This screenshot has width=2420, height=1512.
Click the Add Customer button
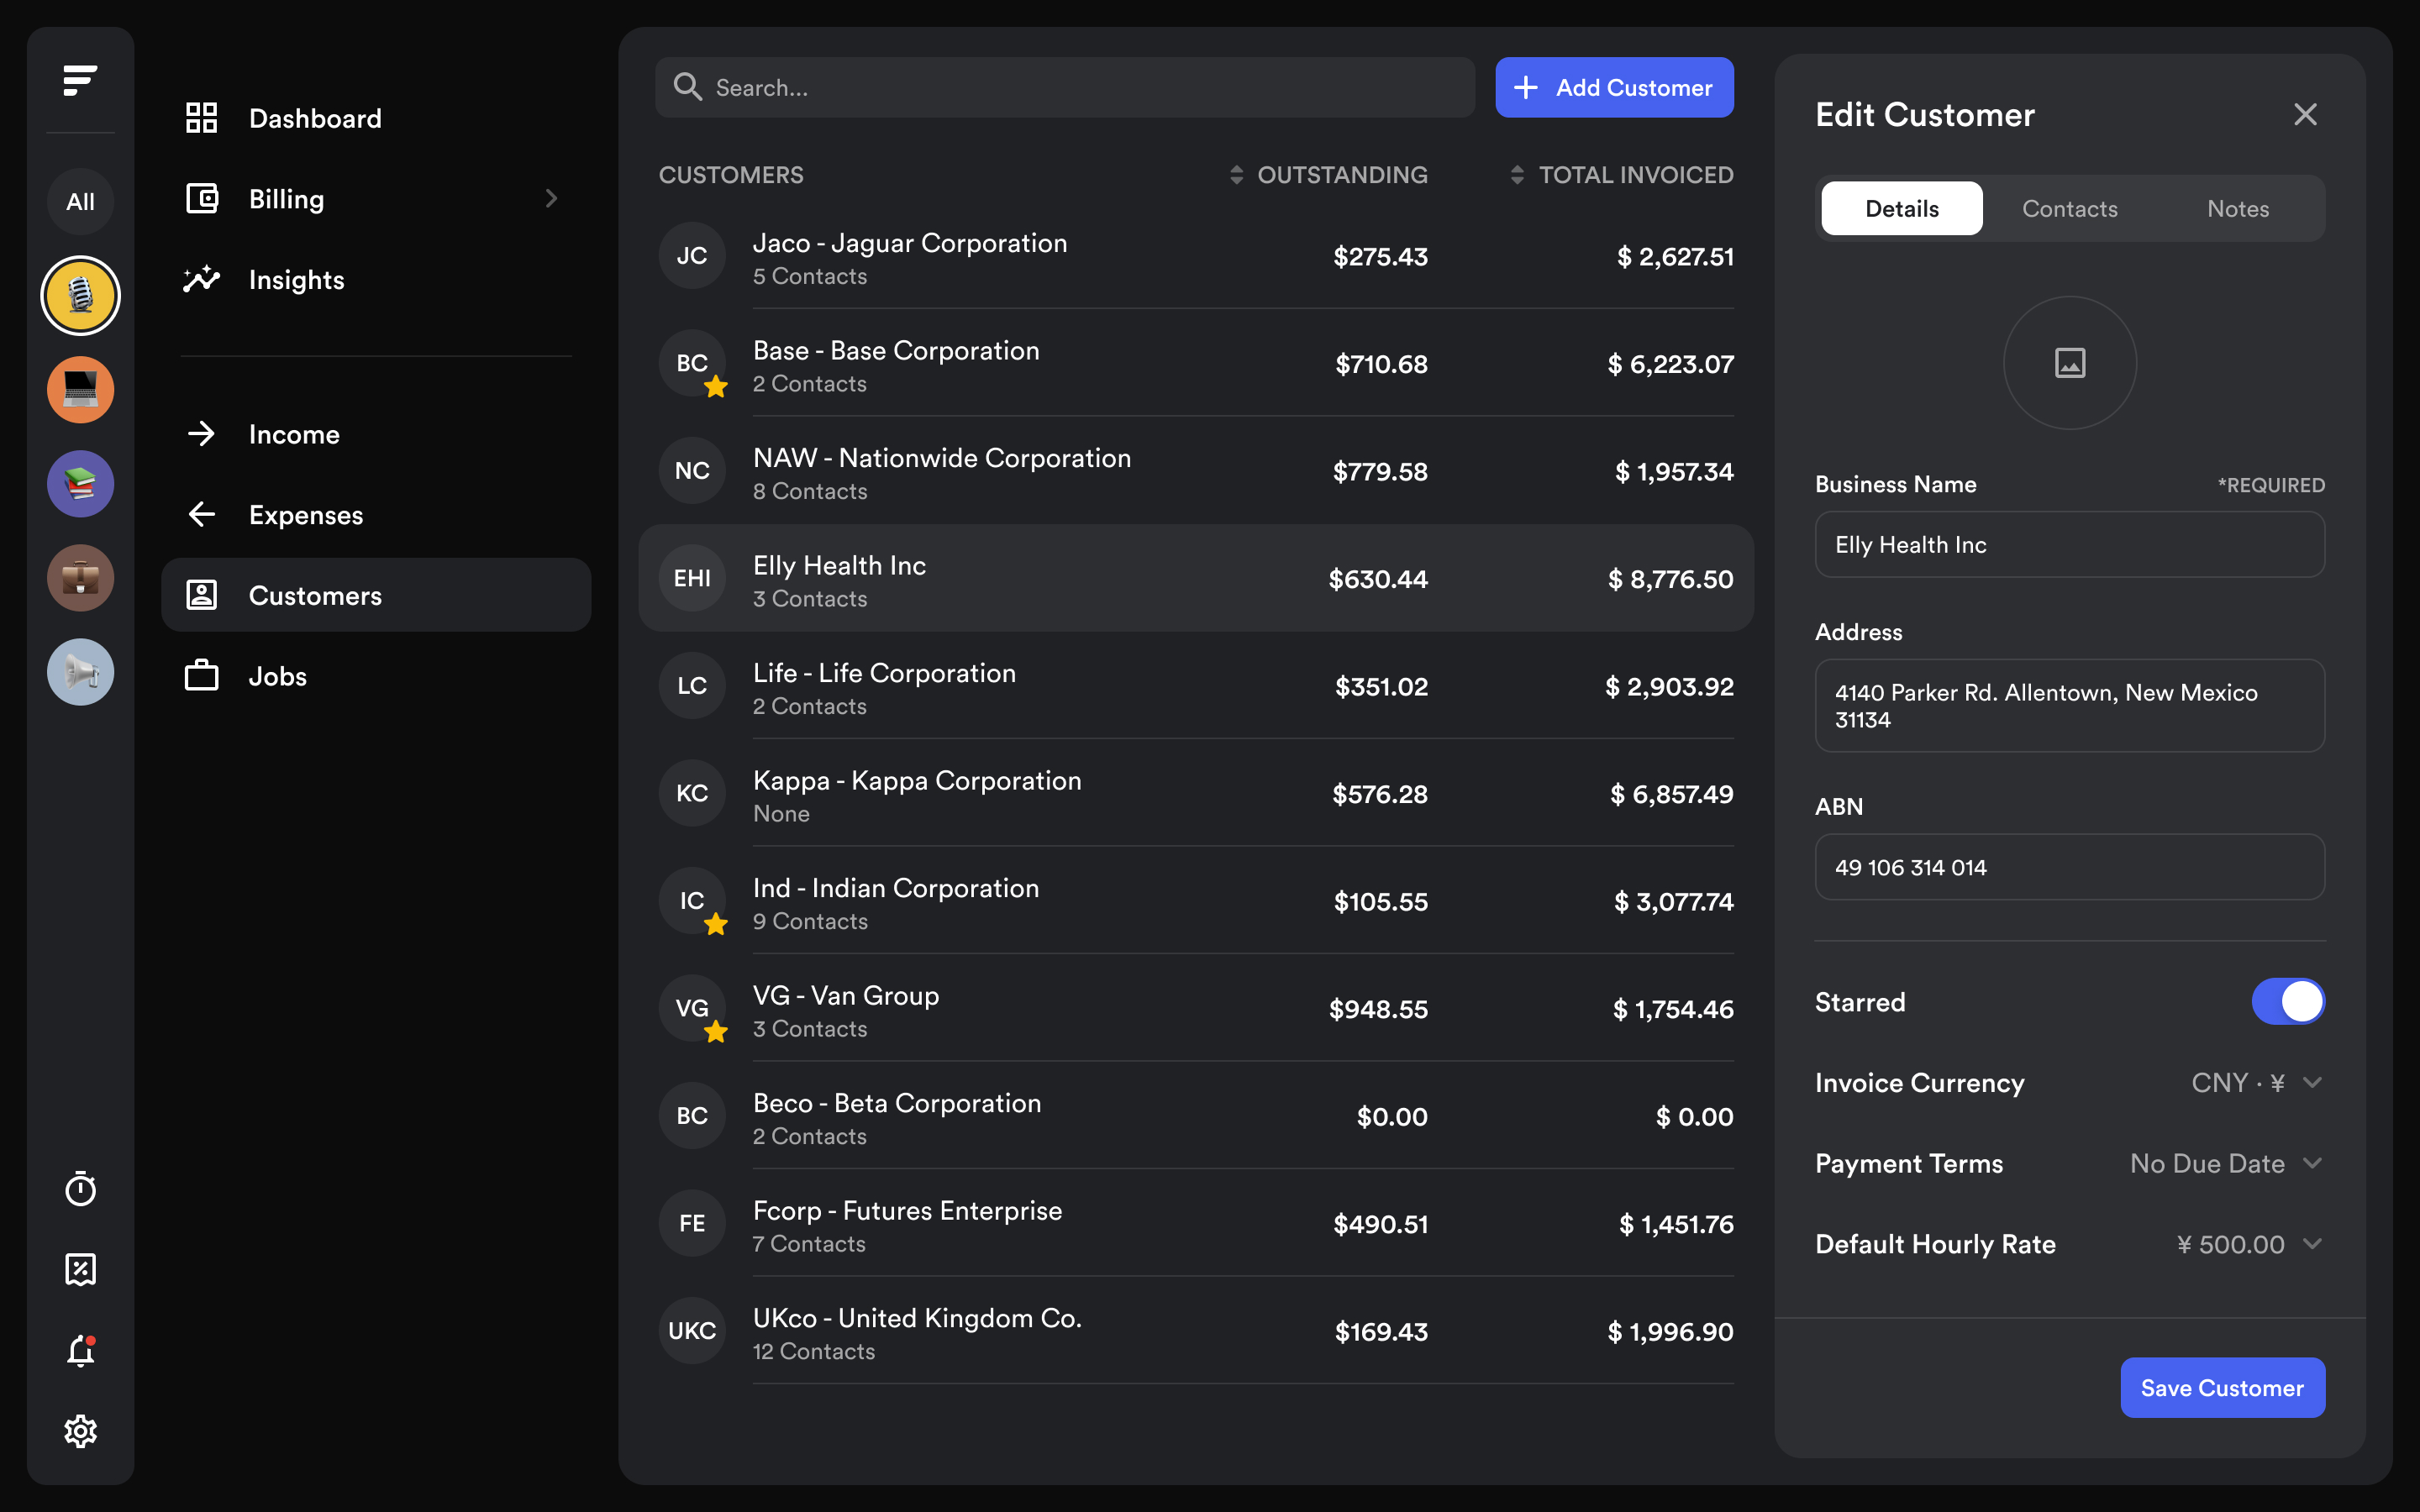[1614, 87]
